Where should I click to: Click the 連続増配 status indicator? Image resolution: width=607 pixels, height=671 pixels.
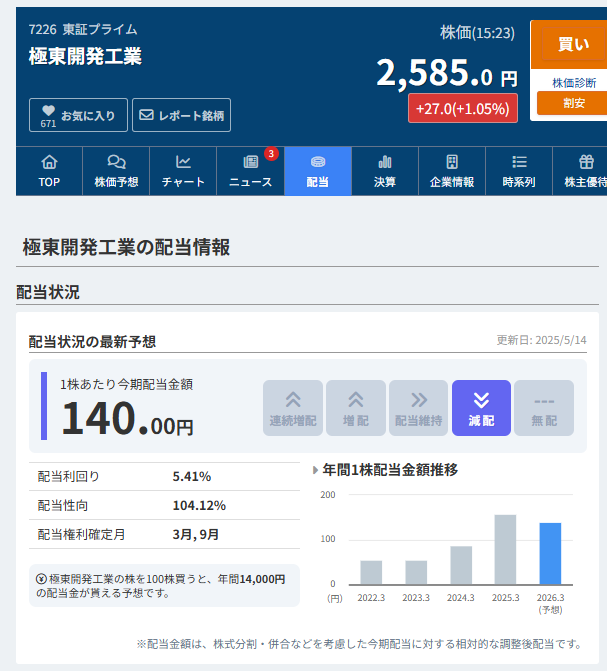(x=293, y=408)
